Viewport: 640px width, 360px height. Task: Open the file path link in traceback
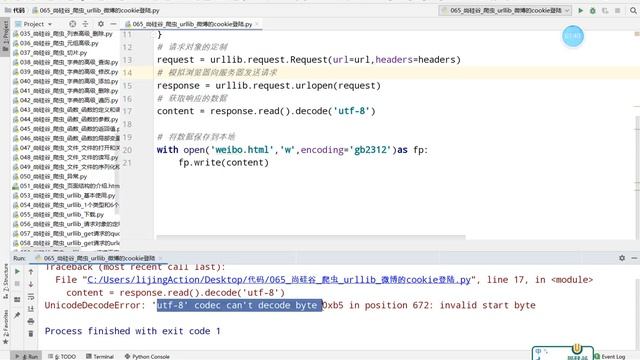(x=279, y=280)
